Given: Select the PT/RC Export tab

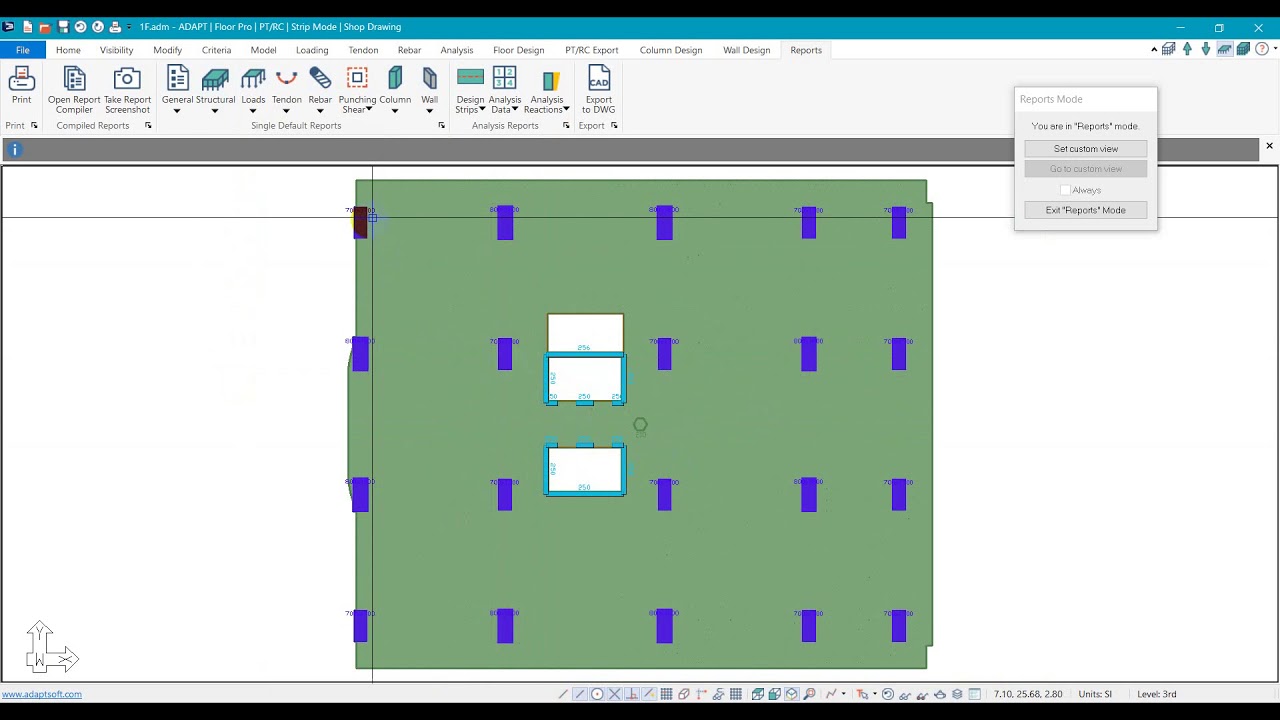Looking at the screenshot, I should tap(591, 50).
